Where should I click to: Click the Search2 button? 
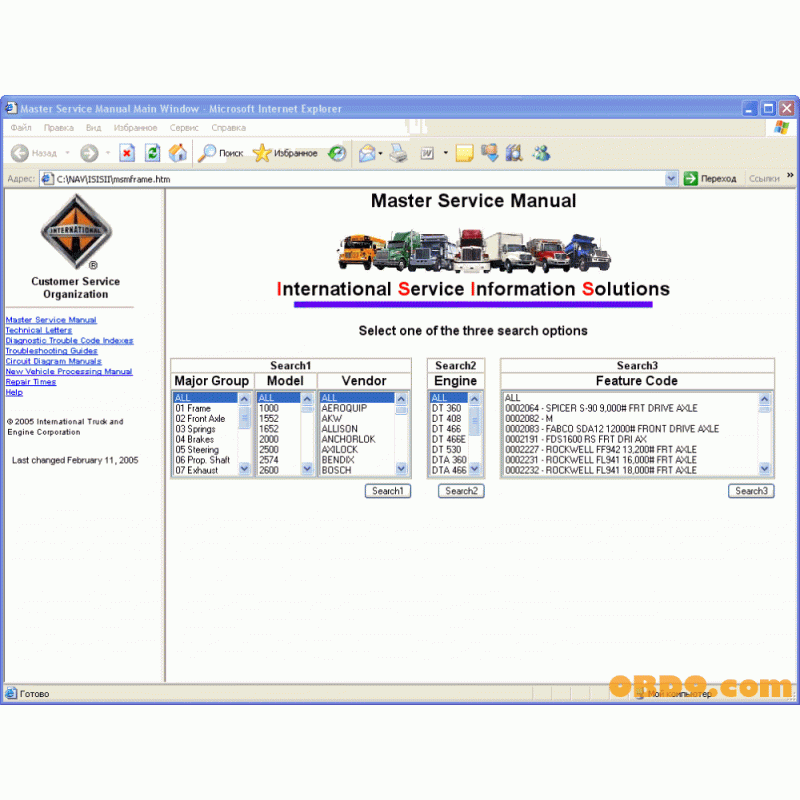tap(461, 491)
